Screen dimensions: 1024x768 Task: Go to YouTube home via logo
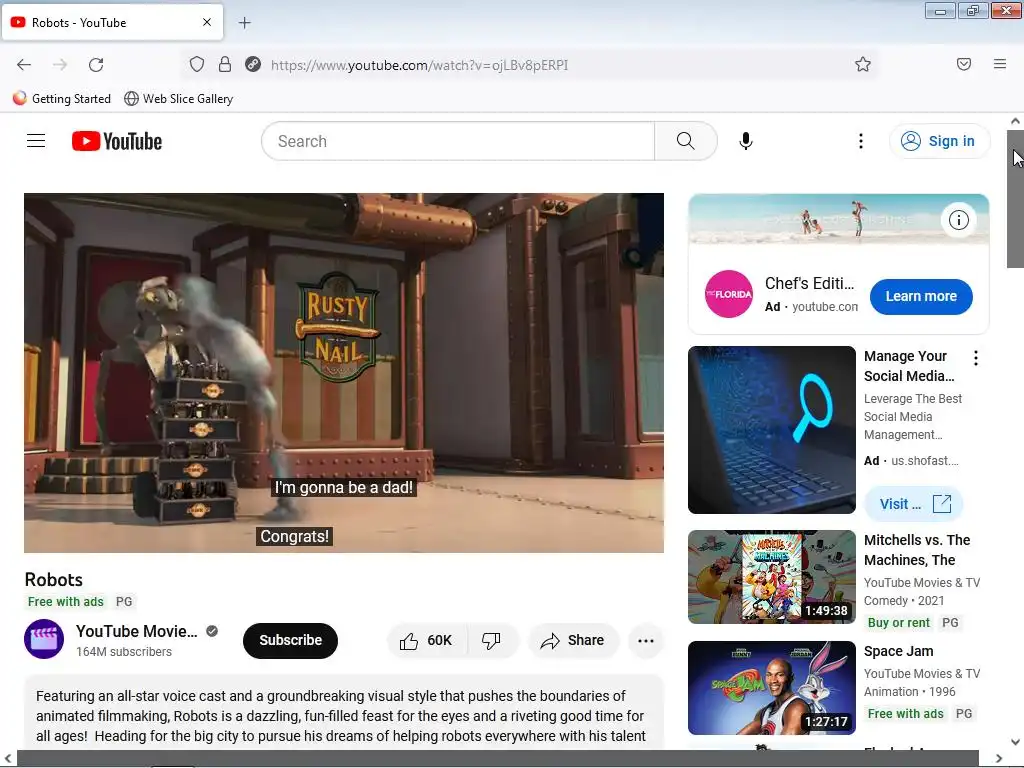pos(117,141)
